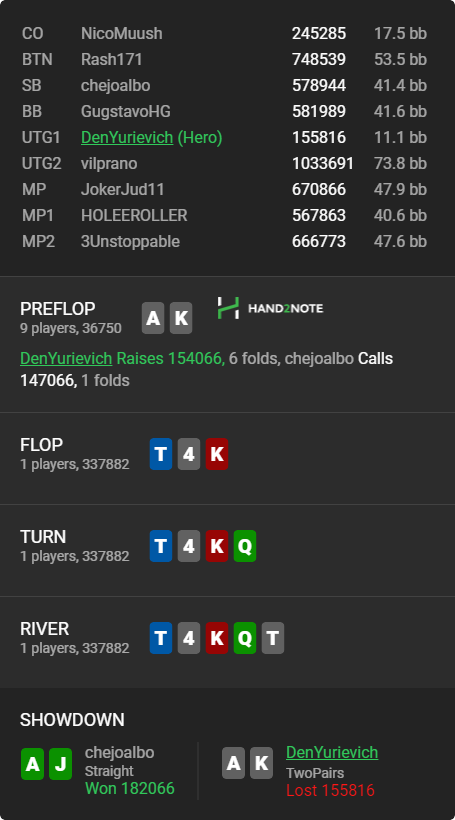455x820 pixels.
Task: Click the NicoMuush player name
Action: (x=122, y=33)
